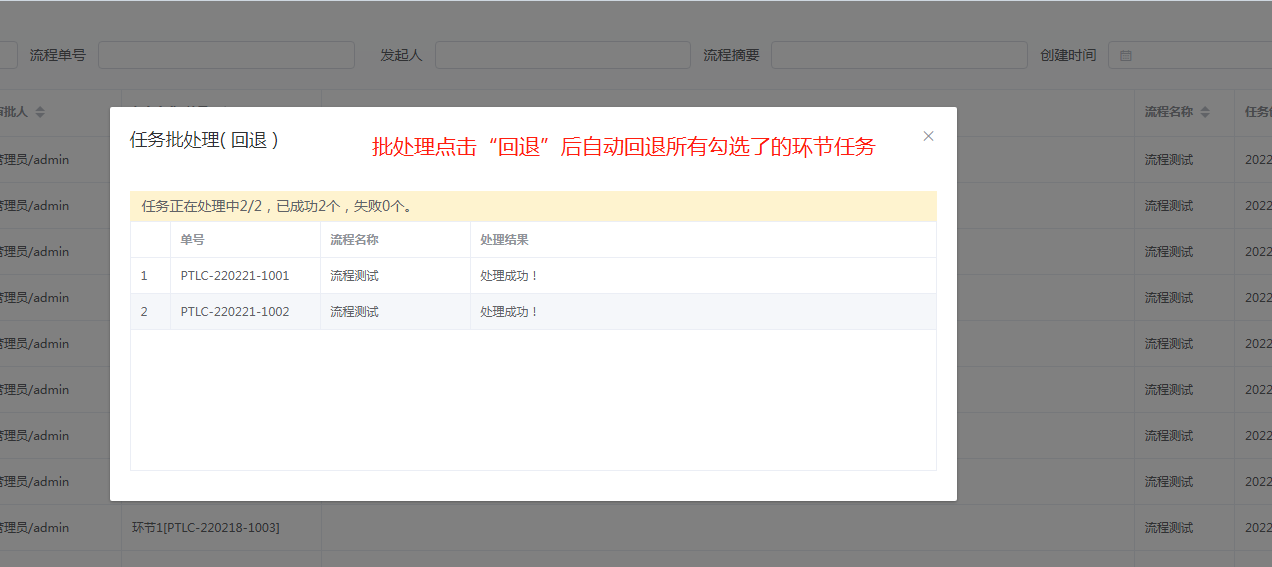
Task: Select dialog row PTLC-220221-1002
Action: pyautogui.click(x=235, y=312)
